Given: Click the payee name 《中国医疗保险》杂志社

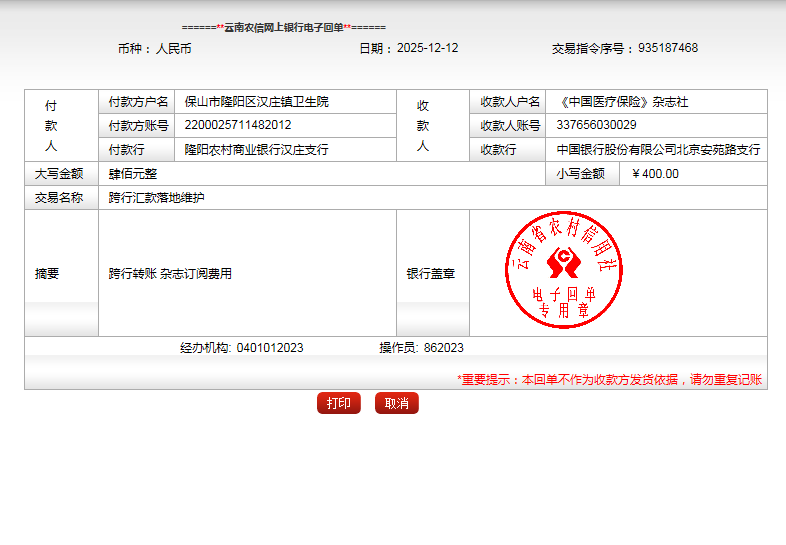Looking at the screenshot, I should (x=622, y=102).
